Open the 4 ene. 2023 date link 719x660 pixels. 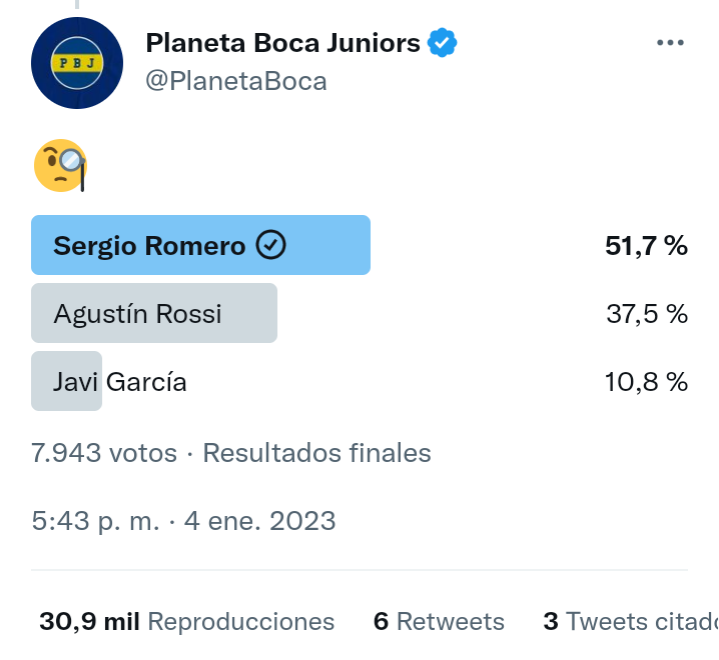pos(260,521)
